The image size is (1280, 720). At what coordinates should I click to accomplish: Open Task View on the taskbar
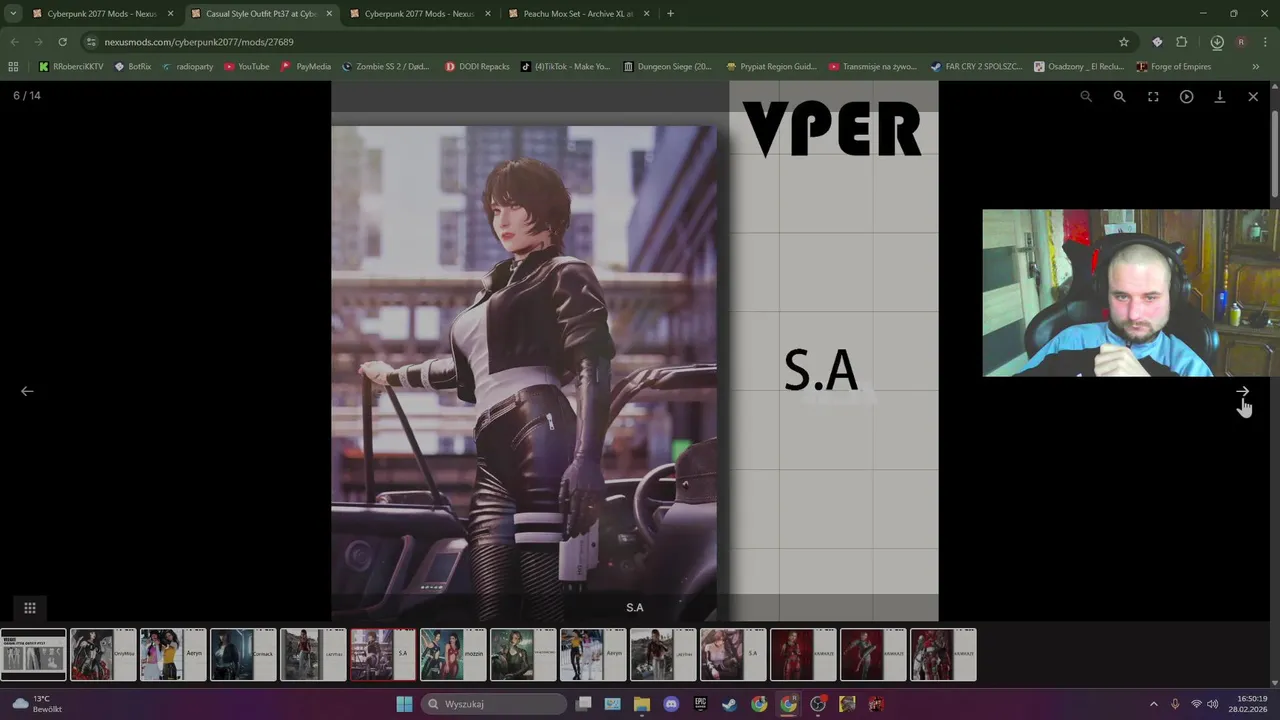[584, 704]
